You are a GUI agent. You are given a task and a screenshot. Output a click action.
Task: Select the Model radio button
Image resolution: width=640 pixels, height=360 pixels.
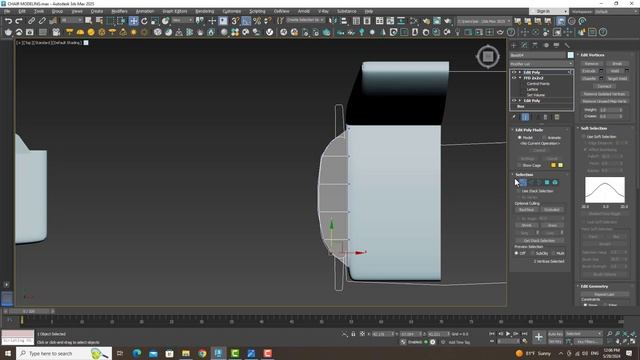520,138
